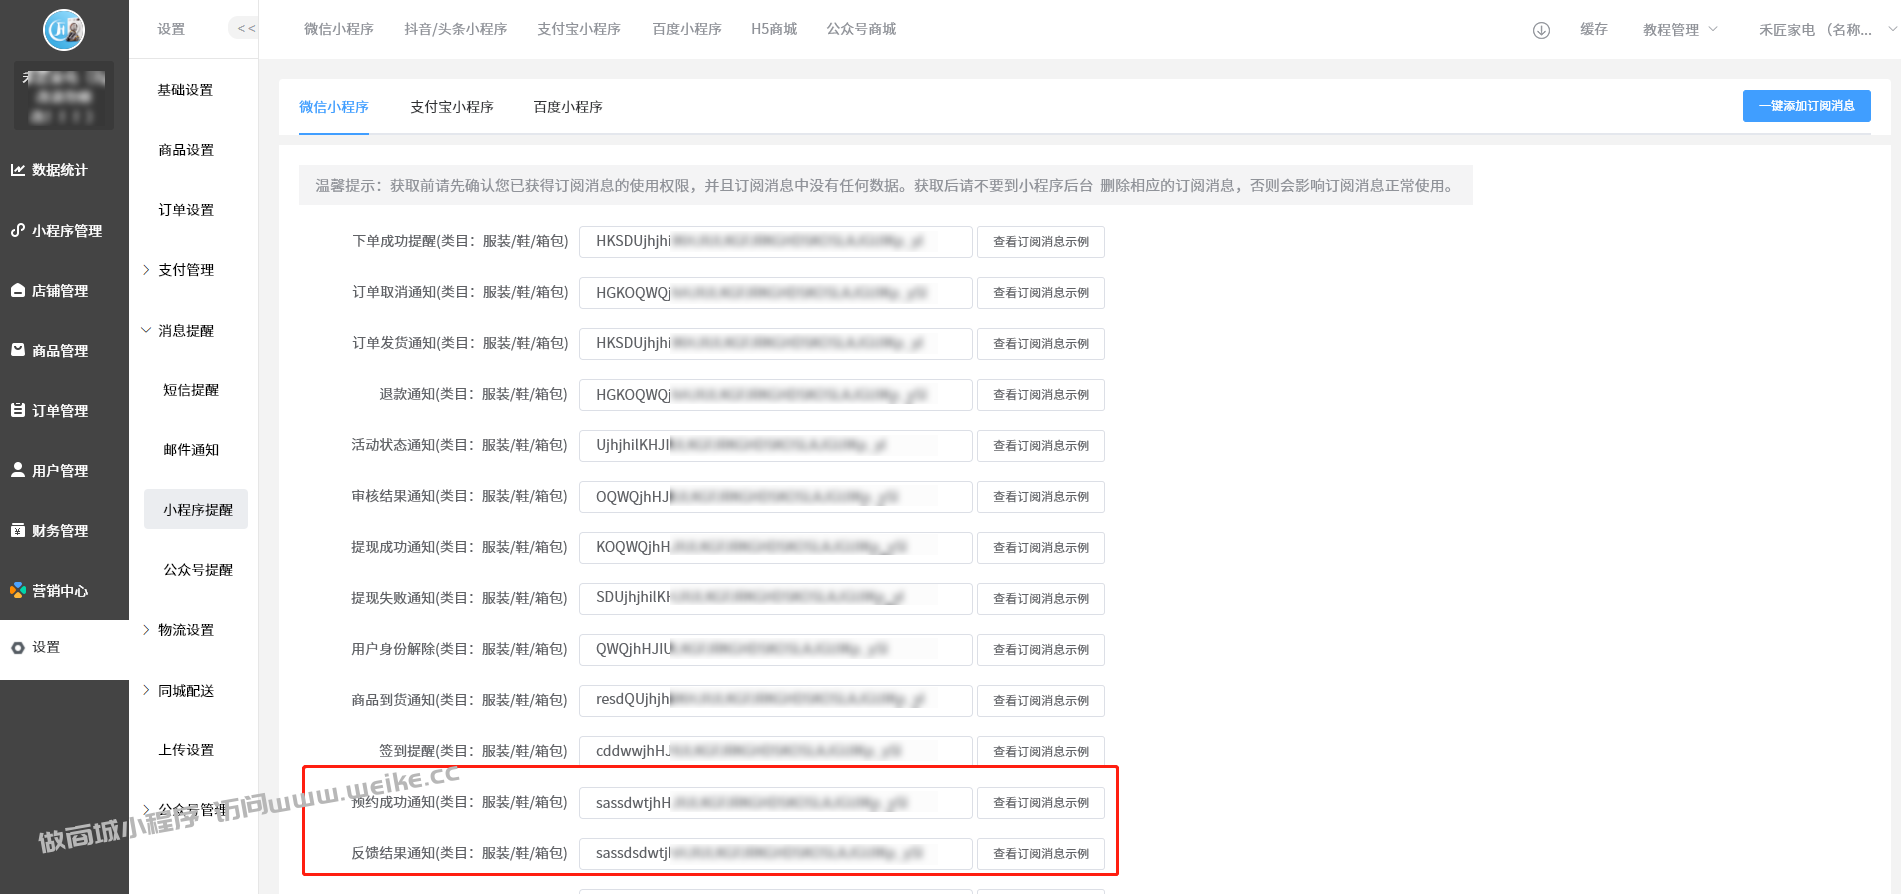Viewport: 1901px width, 894px height.
Task: Click the download arrow icon in the top bar
Action: pos(1541,30)
